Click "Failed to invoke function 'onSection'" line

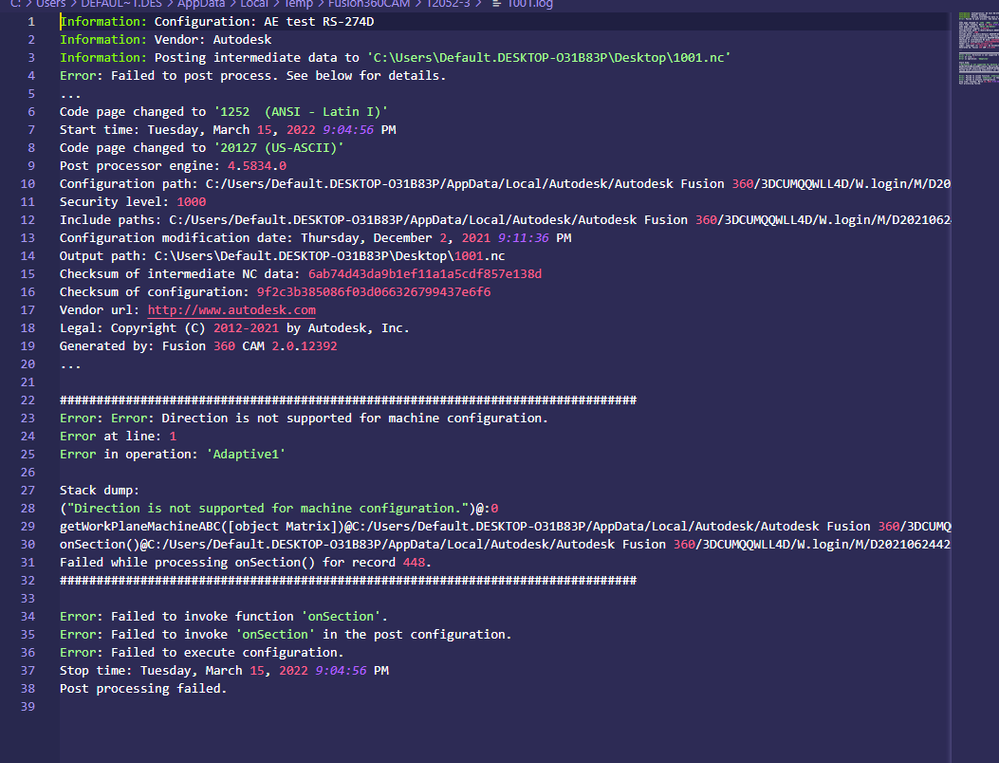[224, 617]
